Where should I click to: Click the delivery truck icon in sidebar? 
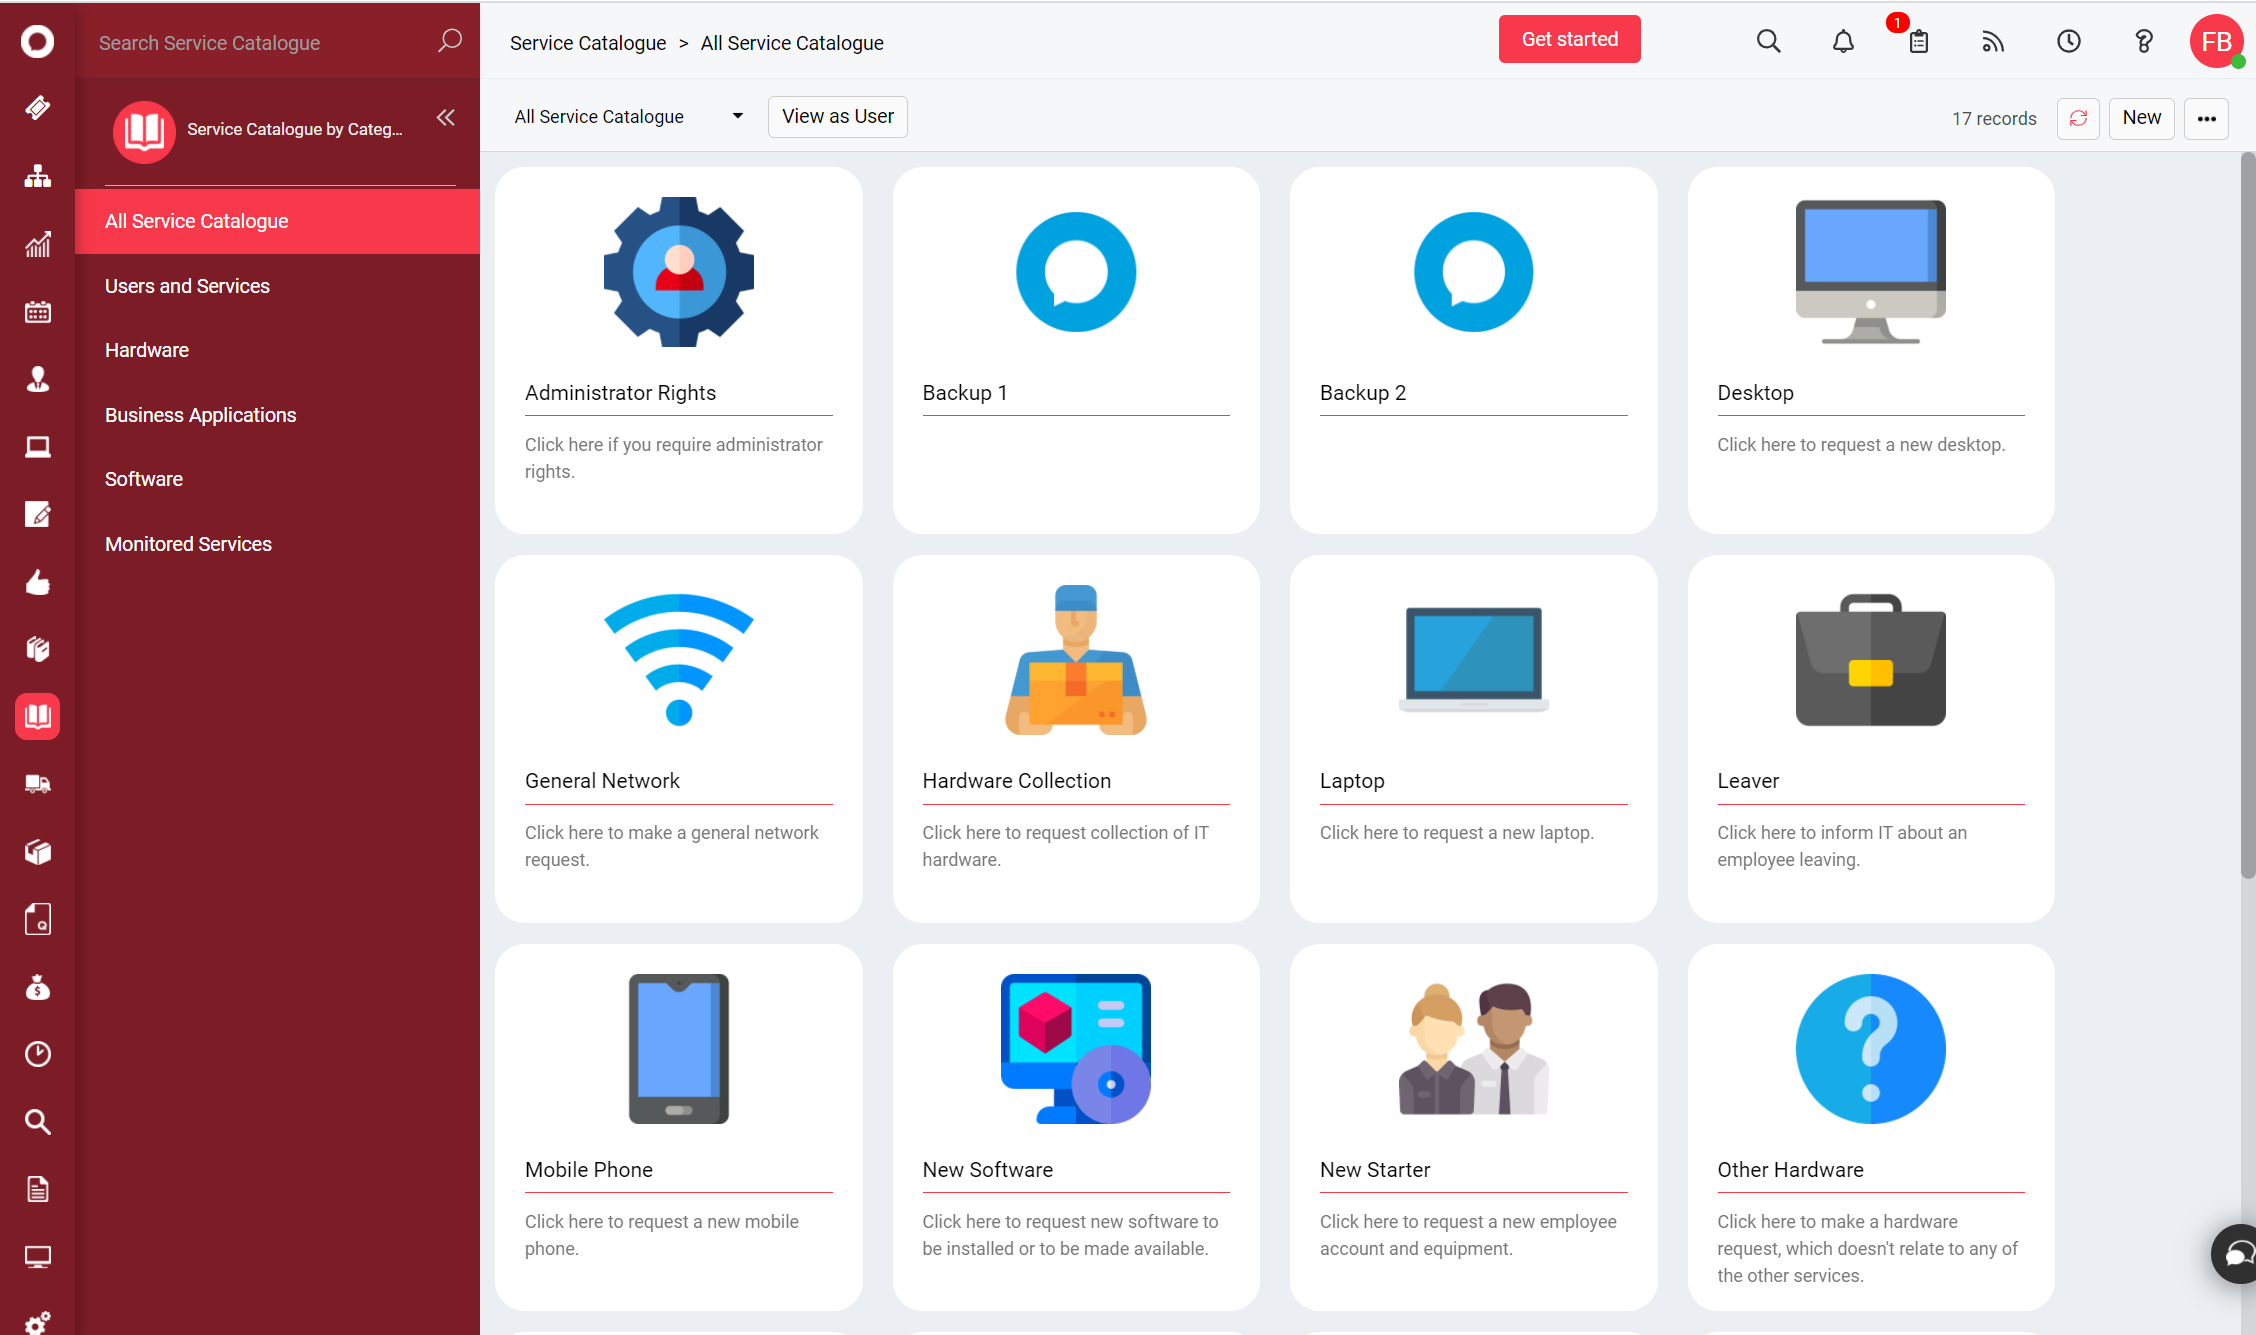coord(37,784)
